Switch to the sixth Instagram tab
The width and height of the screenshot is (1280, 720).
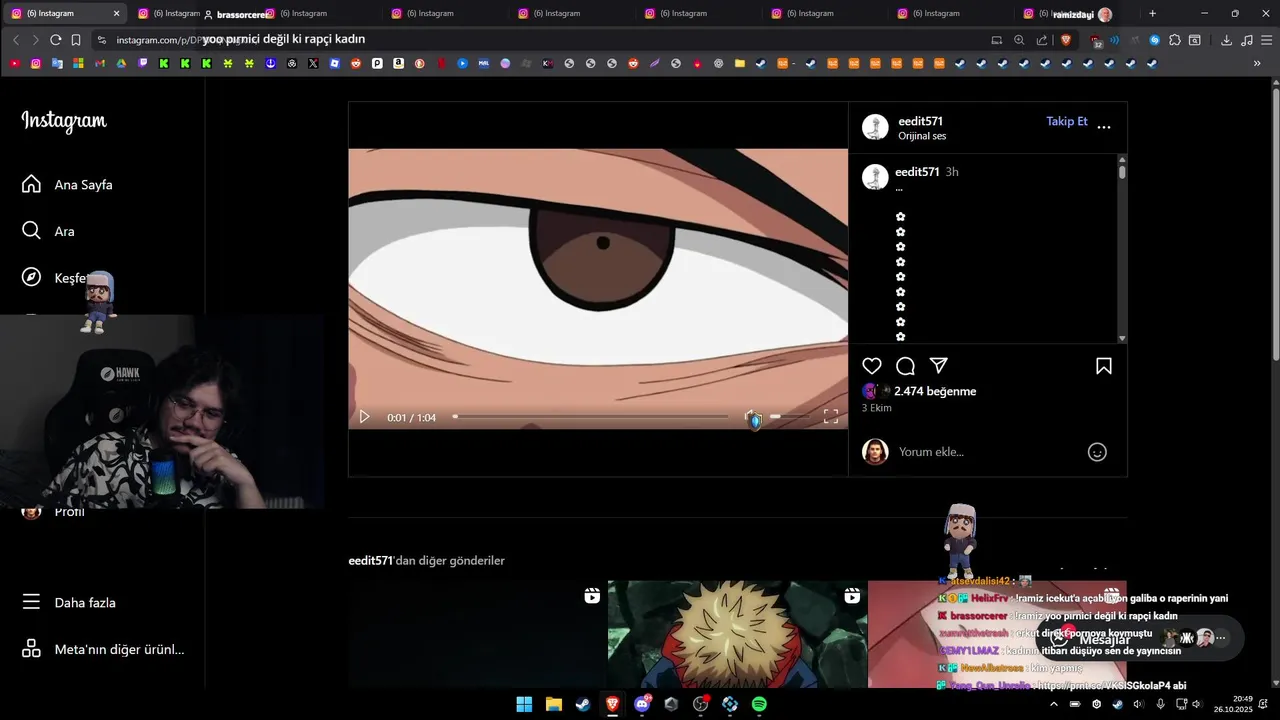[x=697, y=14]
